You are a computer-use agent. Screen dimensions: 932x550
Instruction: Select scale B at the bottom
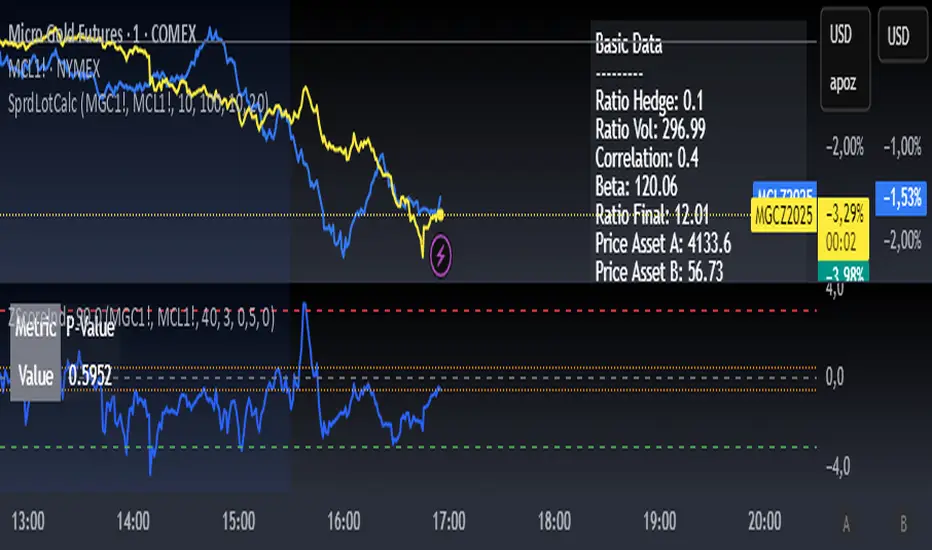click(x=903, y=524)
